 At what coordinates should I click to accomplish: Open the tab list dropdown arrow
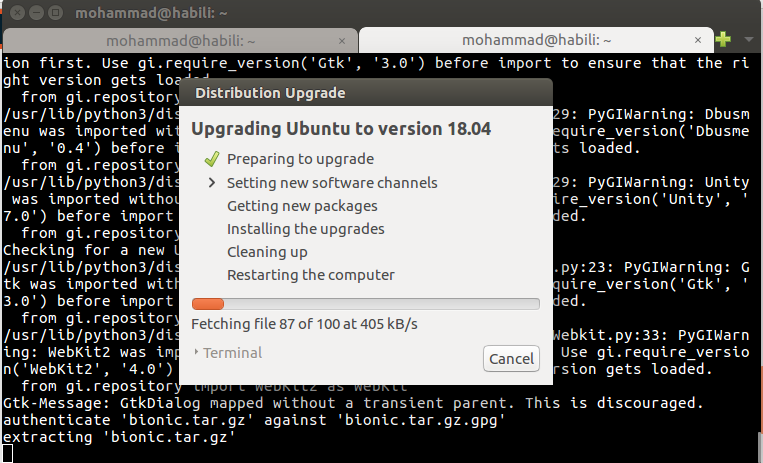(748, 40)
